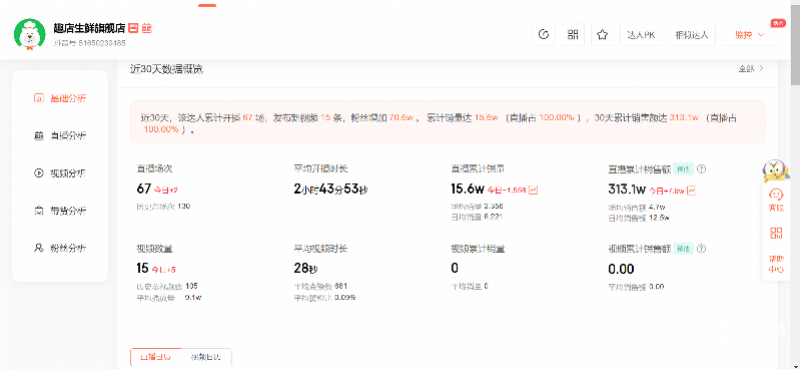Click the 能 badge beside the store name

(x=147, y=28)
